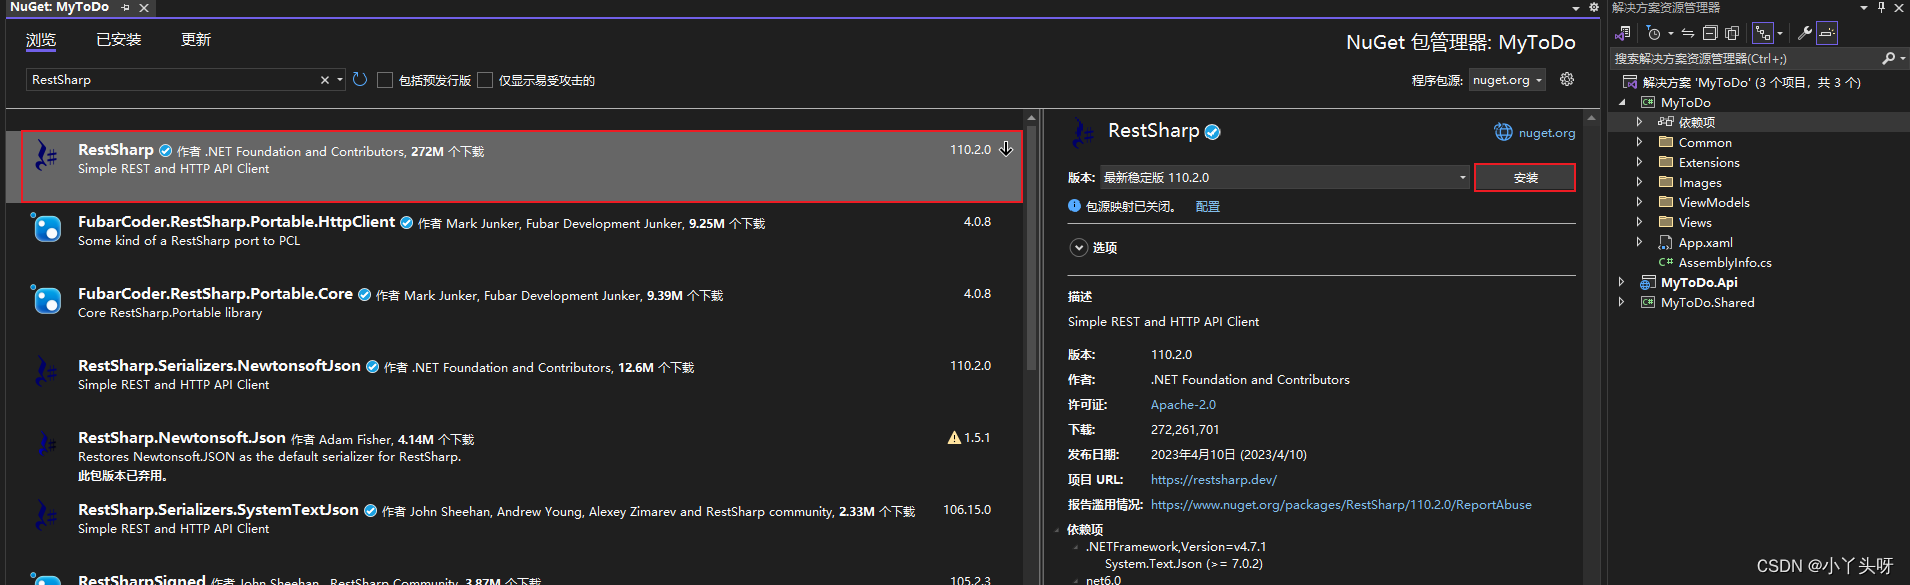Open the Solution Explorer window options dropdown
Viewport: 1910px width, 585px height.
[x=1864, y=8]
